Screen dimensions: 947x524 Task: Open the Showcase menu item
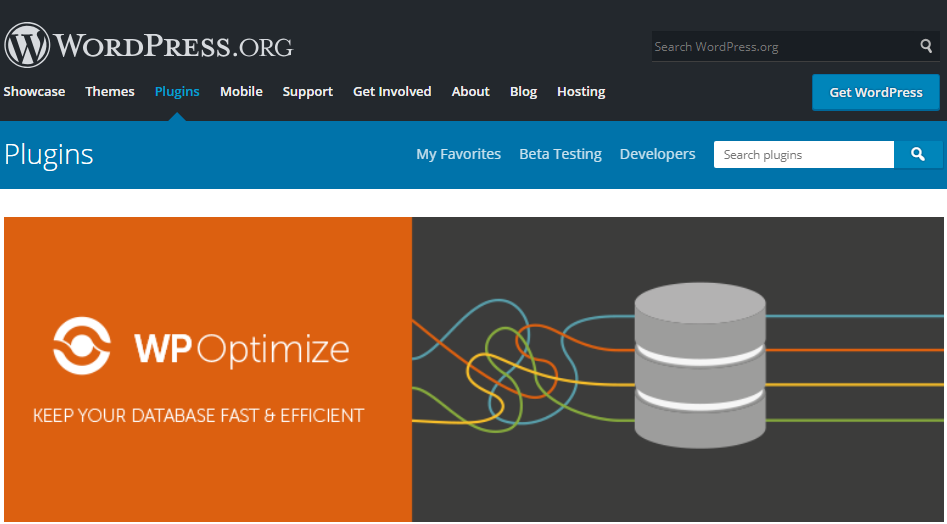(x=34, y=92)
